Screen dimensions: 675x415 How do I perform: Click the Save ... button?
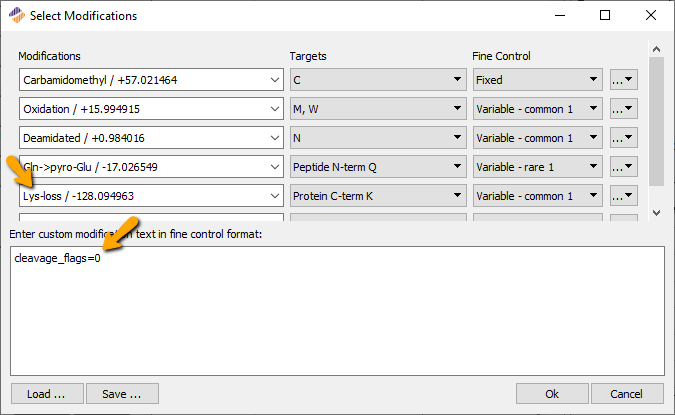pyautogui.click(x=121, y=394)
